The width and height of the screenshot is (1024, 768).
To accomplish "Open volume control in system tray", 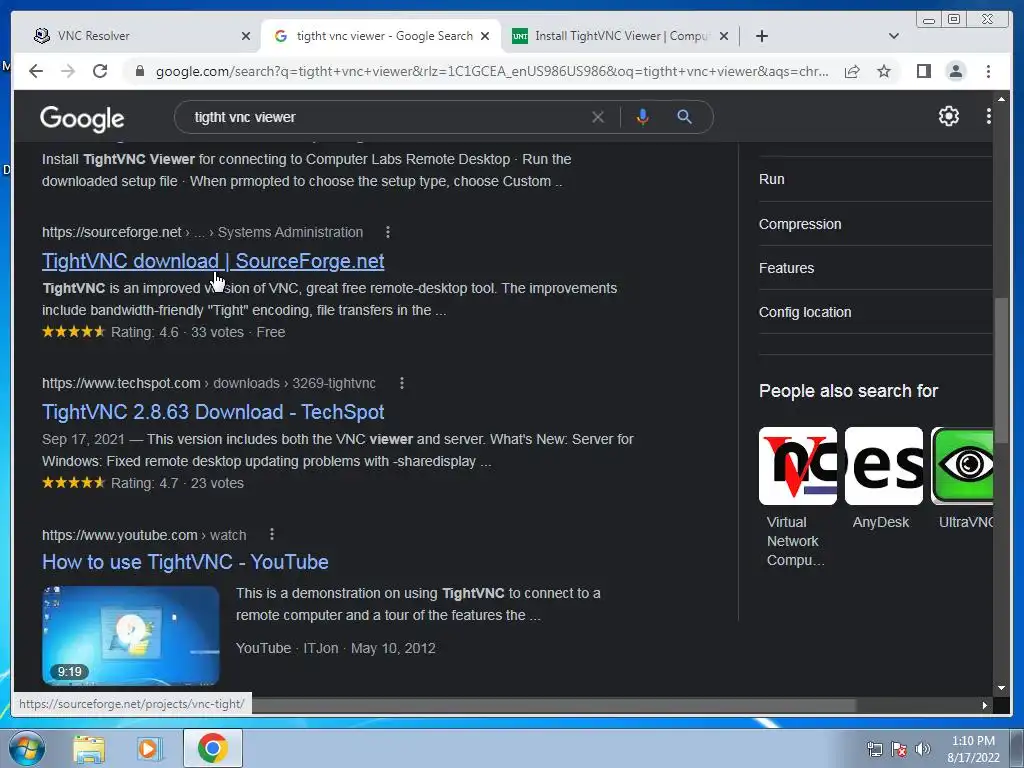I will tap(923, 749).
